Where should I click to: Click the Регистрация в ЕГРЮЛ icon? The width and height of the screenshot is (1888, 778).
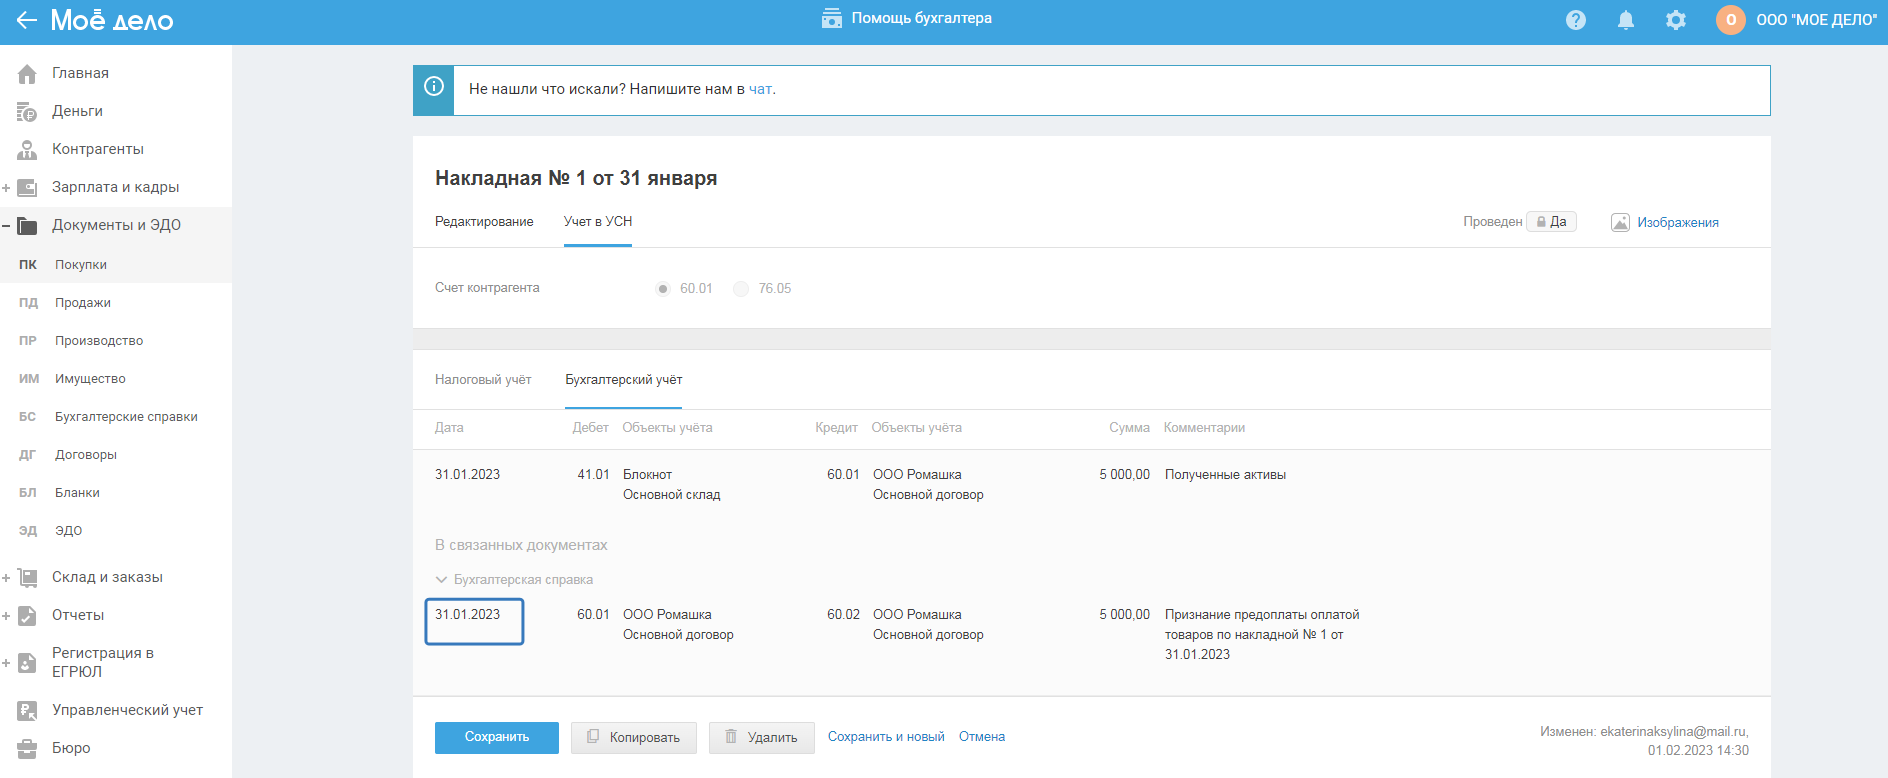click(27, 662)
